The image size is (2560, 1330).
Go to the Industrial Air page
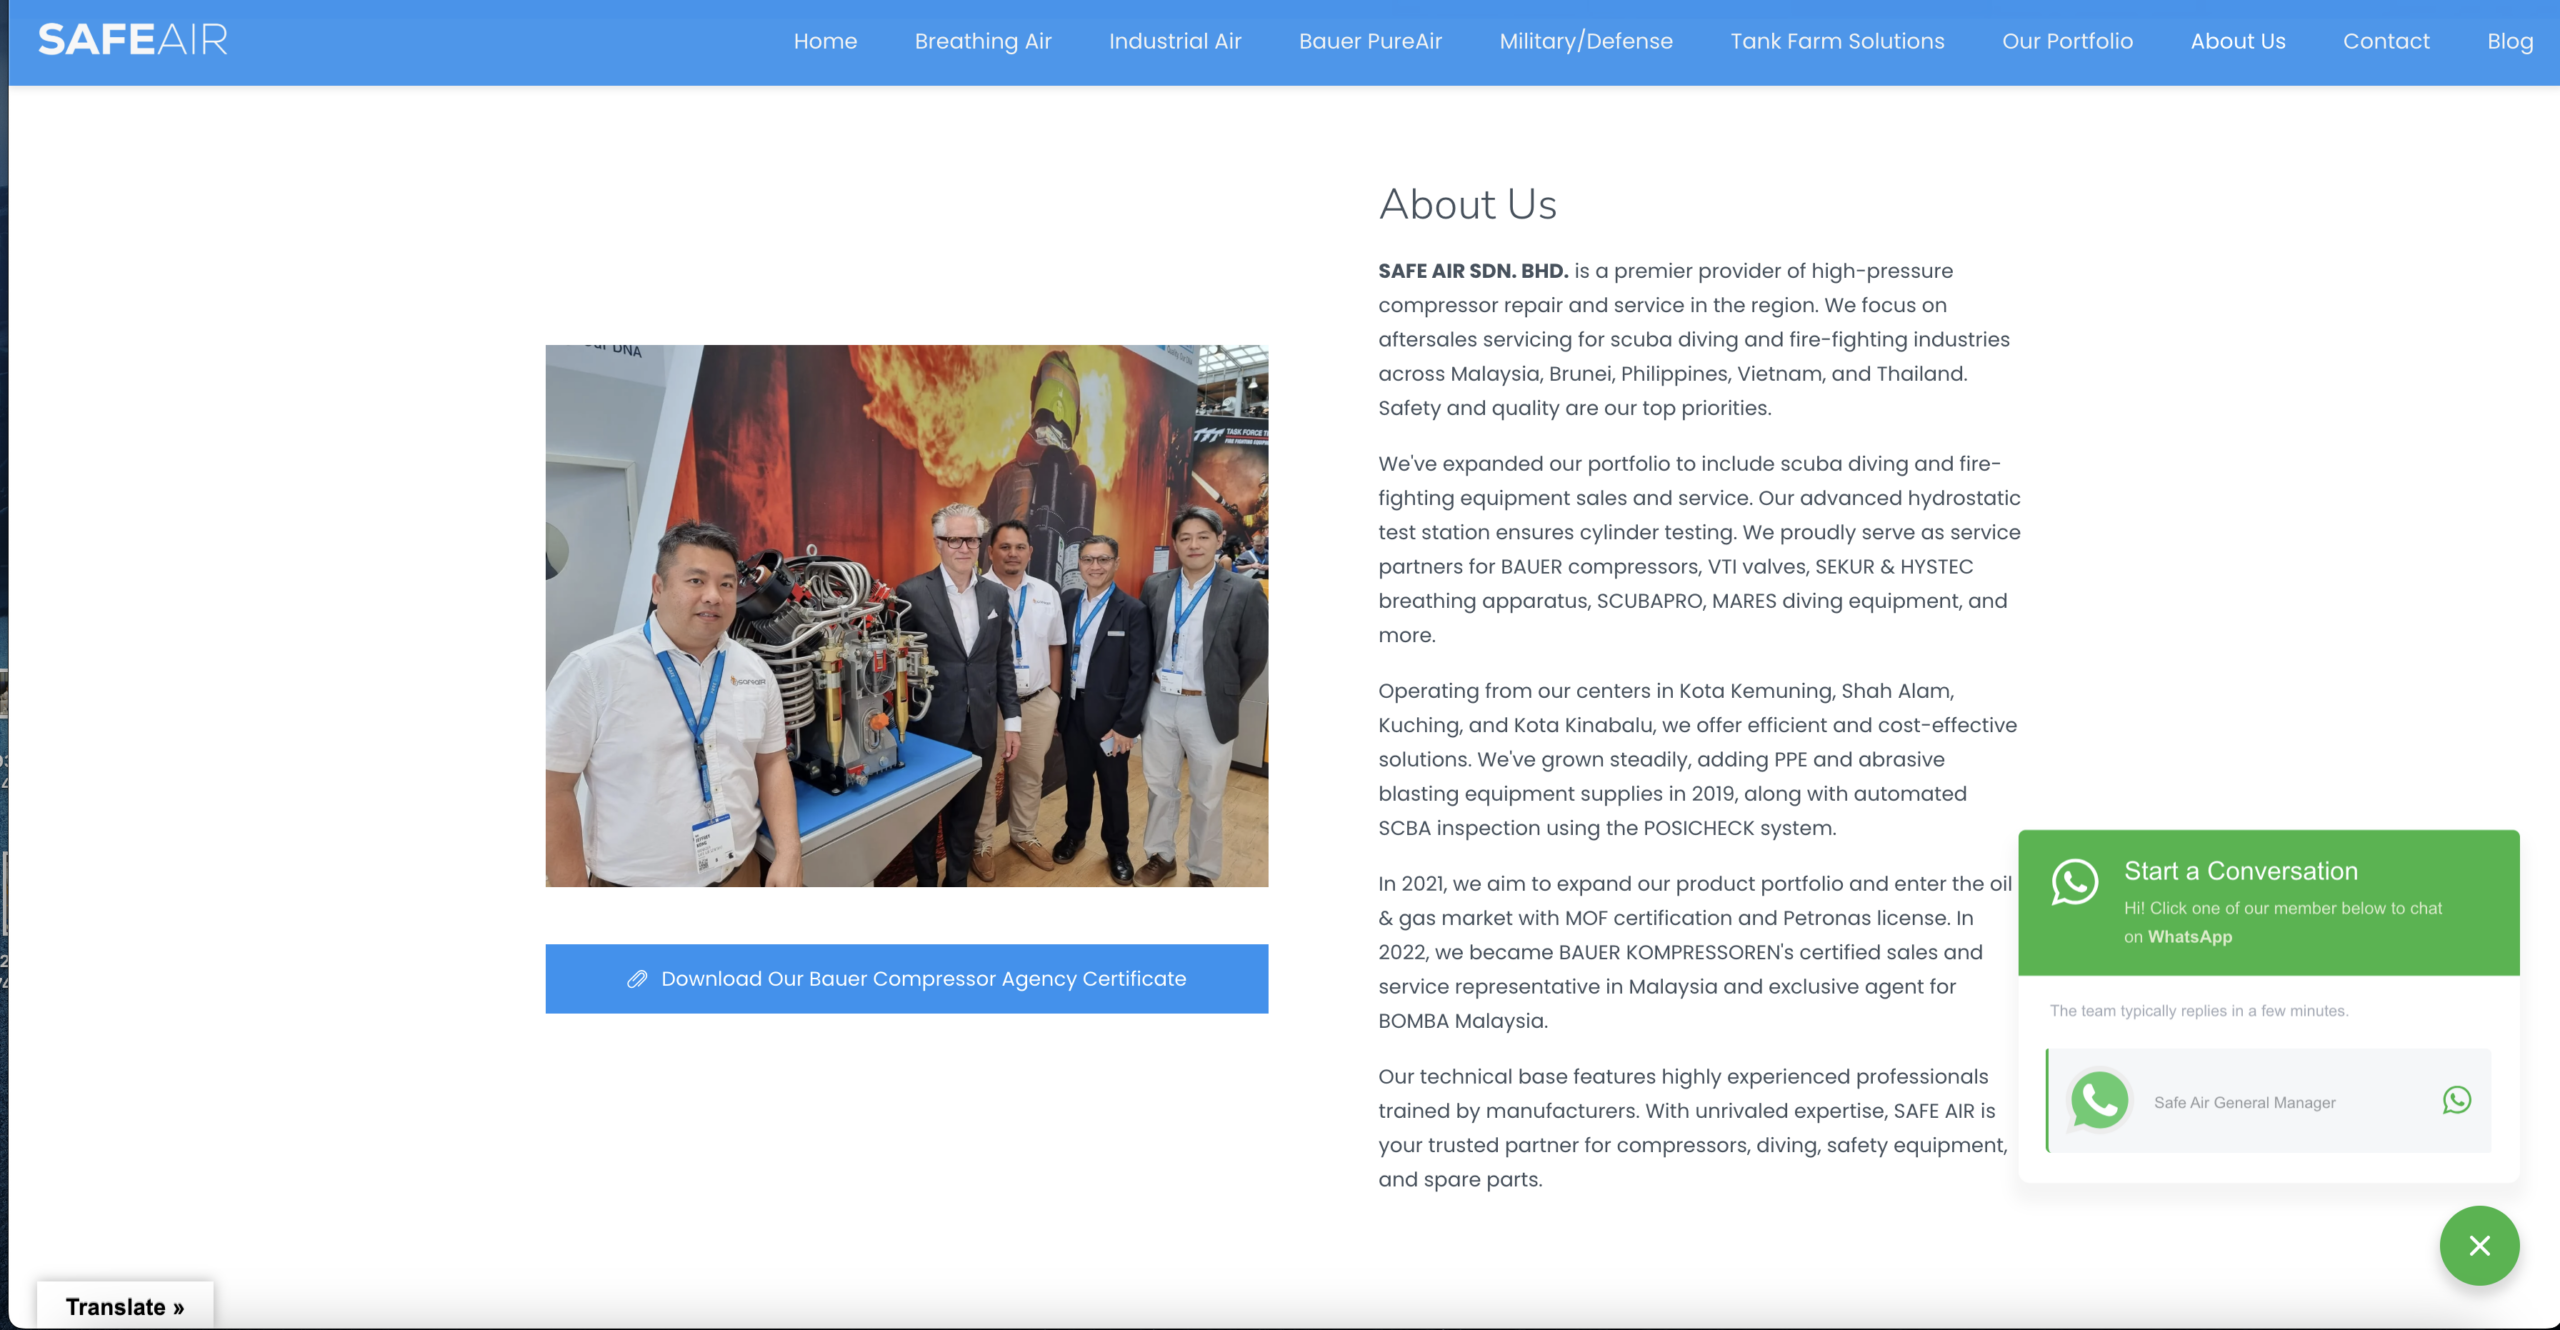[x=1175, y=41]
